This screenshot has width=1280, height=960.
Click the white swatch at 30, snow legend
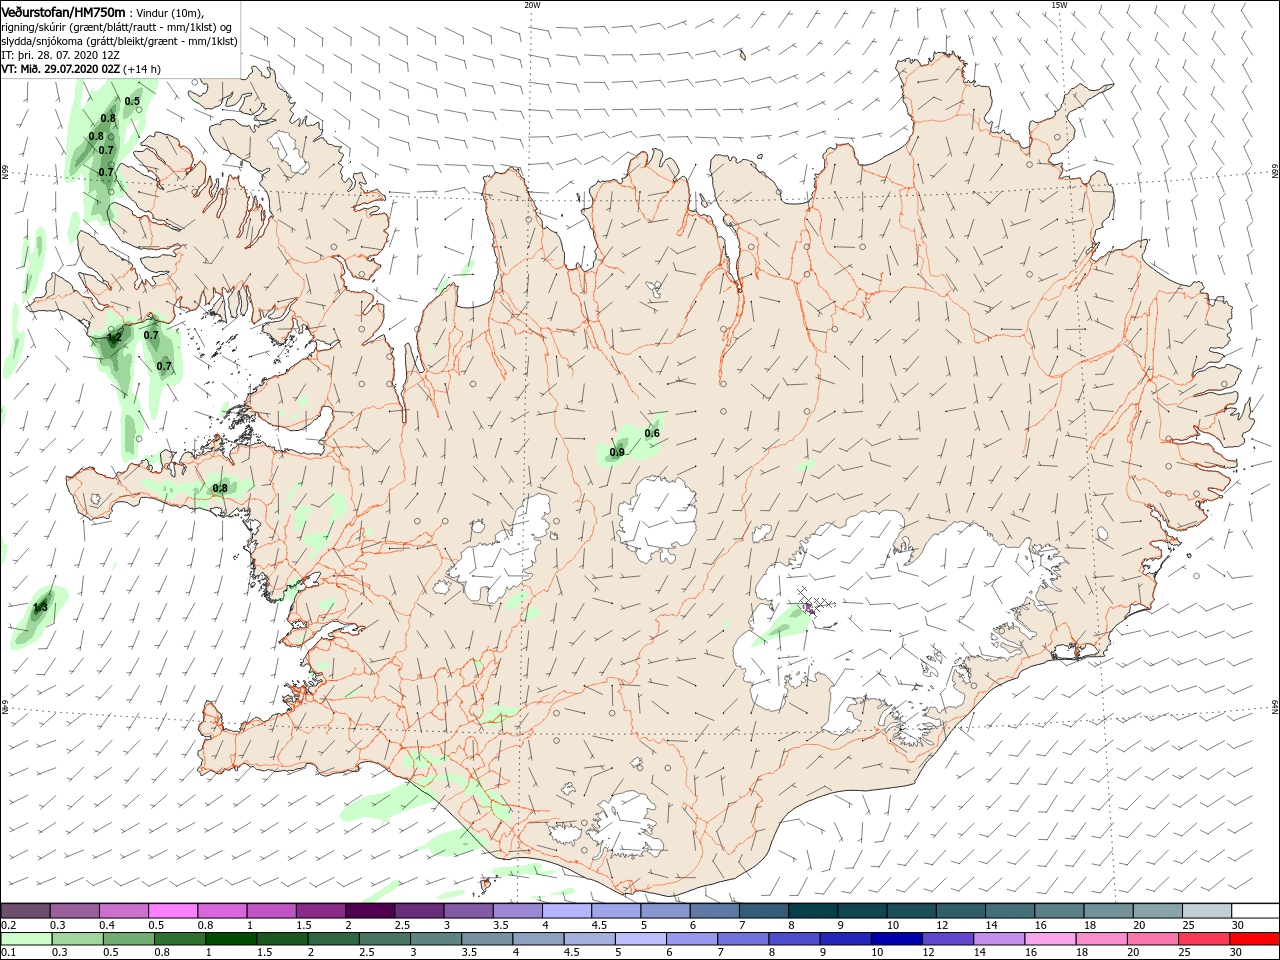[1255, 910]
